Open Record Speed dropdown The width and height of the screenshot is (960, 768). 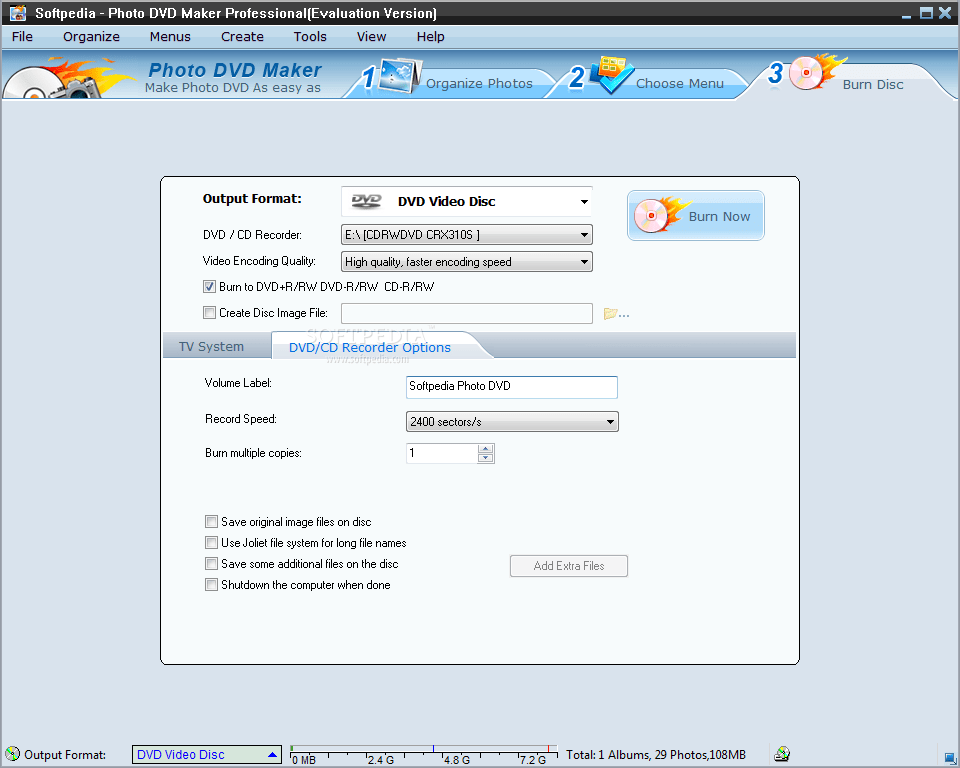pyautogui.click(x=512, y=421)
